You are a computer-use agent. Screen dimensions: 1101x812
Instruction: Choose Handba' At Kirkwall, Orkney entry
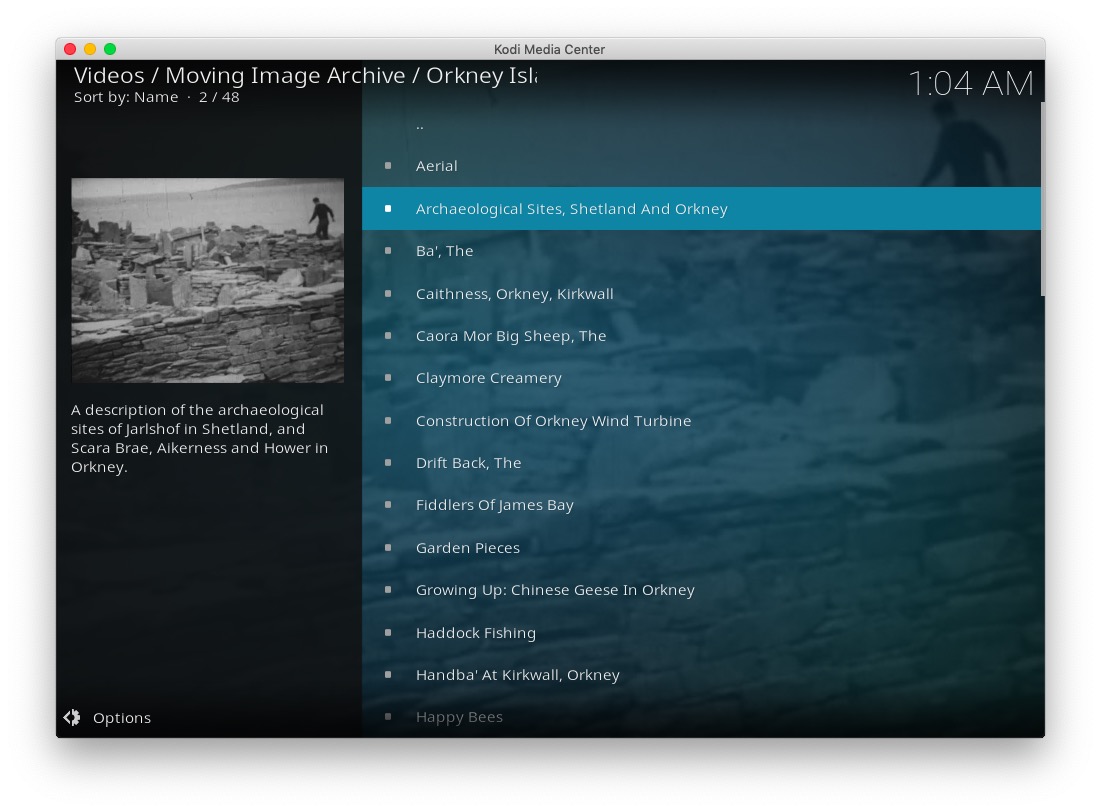pyautogui.click(x=517, y=675)
